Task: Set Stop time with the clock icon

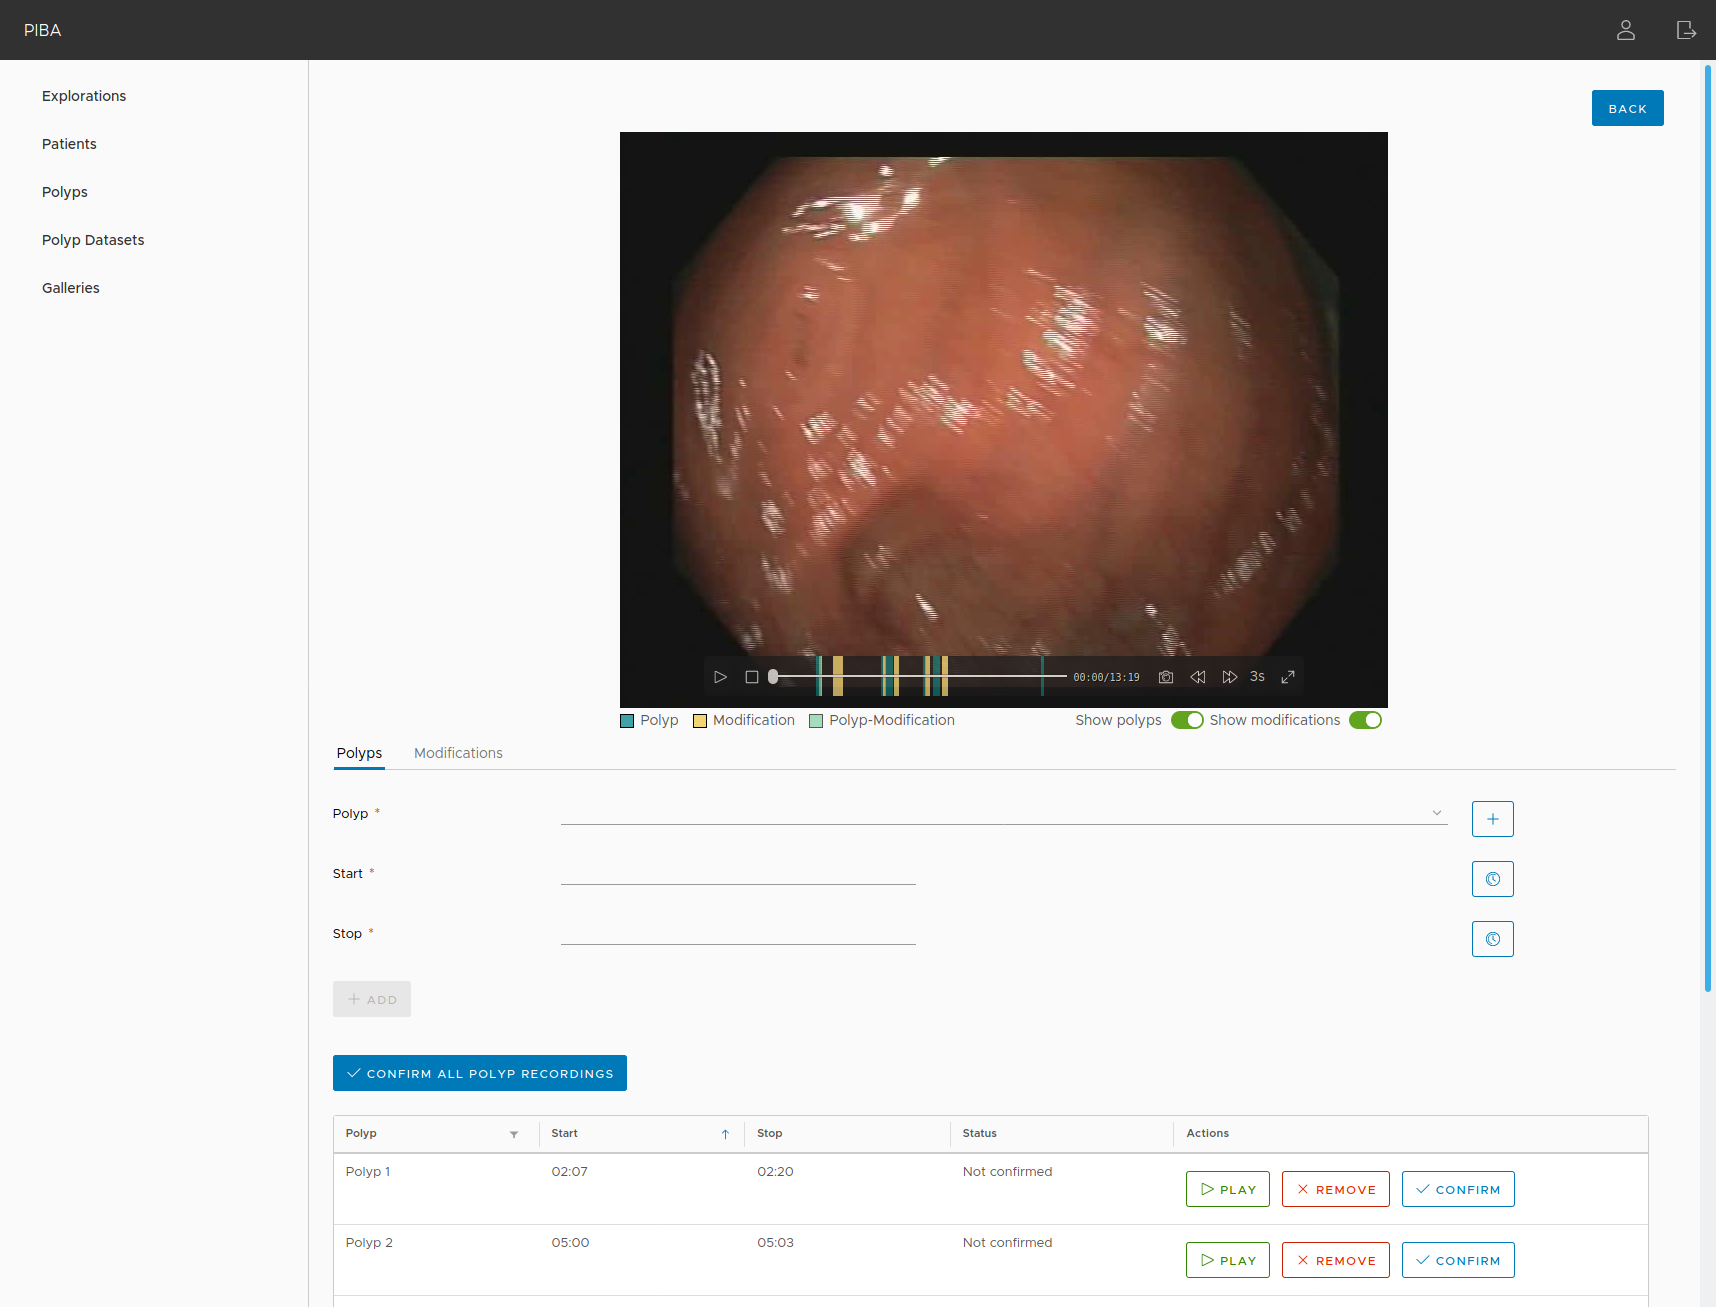Action: coord(1492,939)
